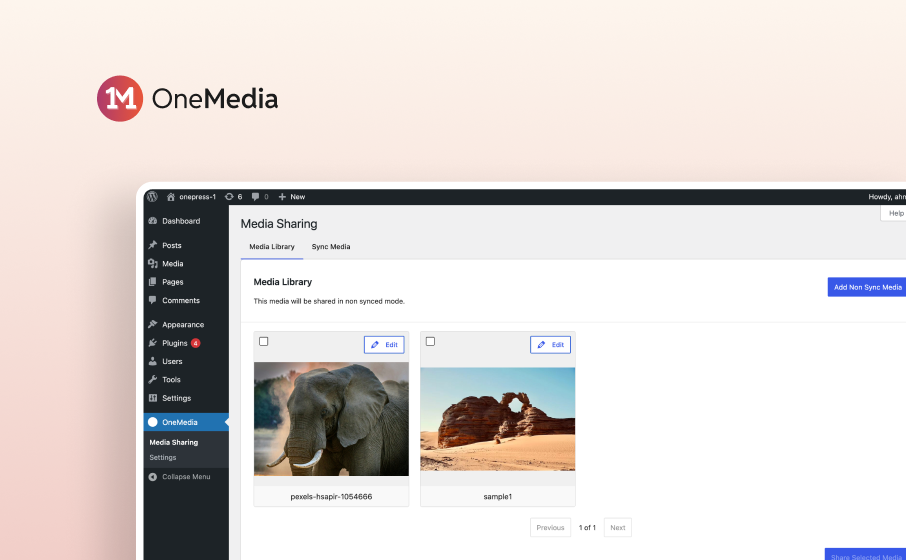Click the Comments sidebar icon
Viewport: 906px width, 560px height.
(153, 300)
